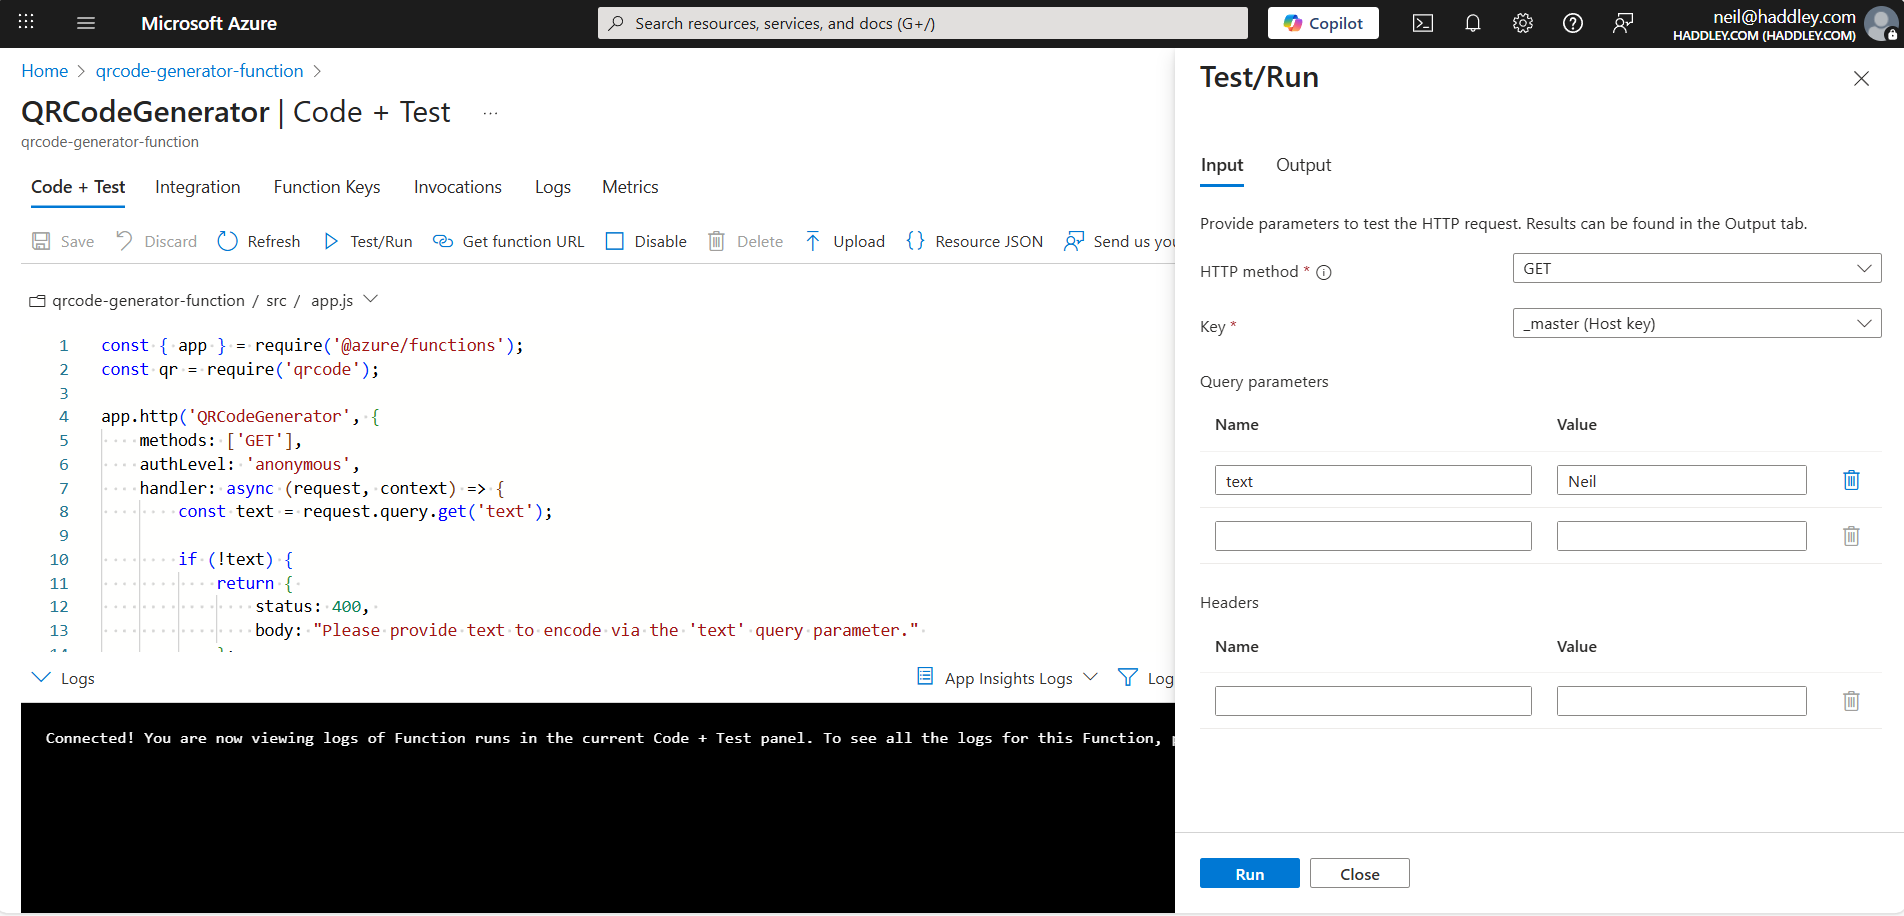Save the function code
This screenshot has height=916, width=1904.
point(62,241)
